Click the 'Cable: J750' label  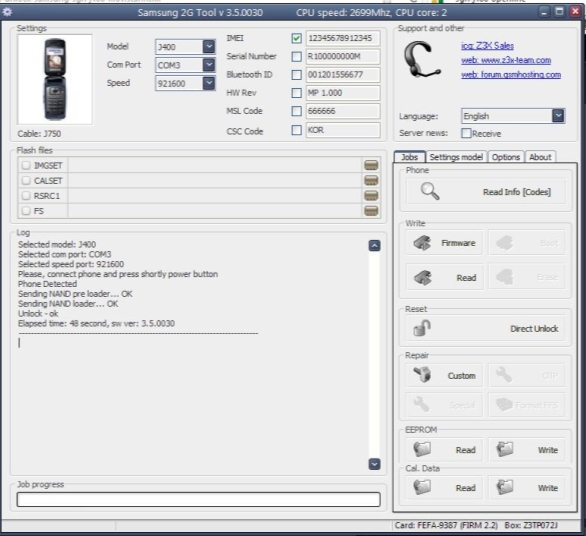[39, 134]
